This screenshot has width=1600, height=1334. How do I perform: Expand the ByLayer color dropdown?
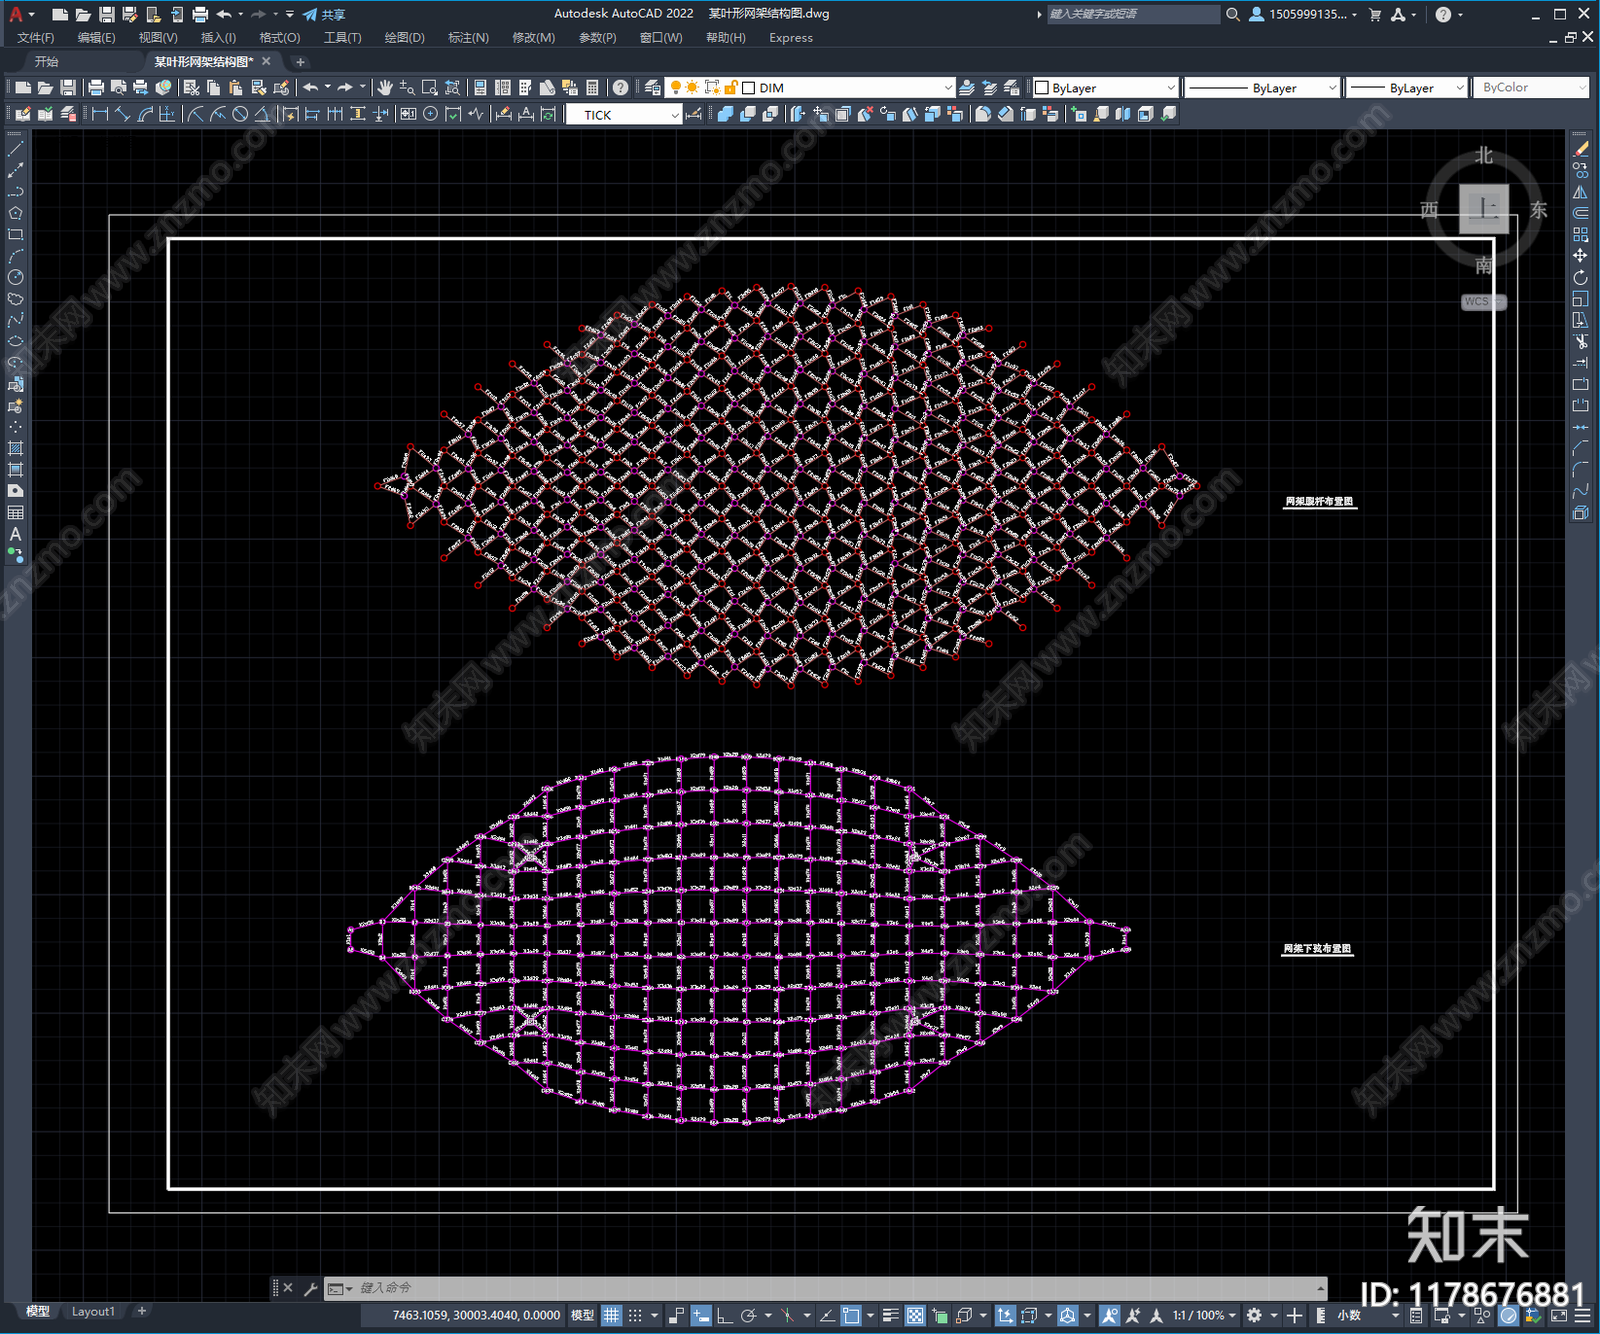[x=1170, y=88]
